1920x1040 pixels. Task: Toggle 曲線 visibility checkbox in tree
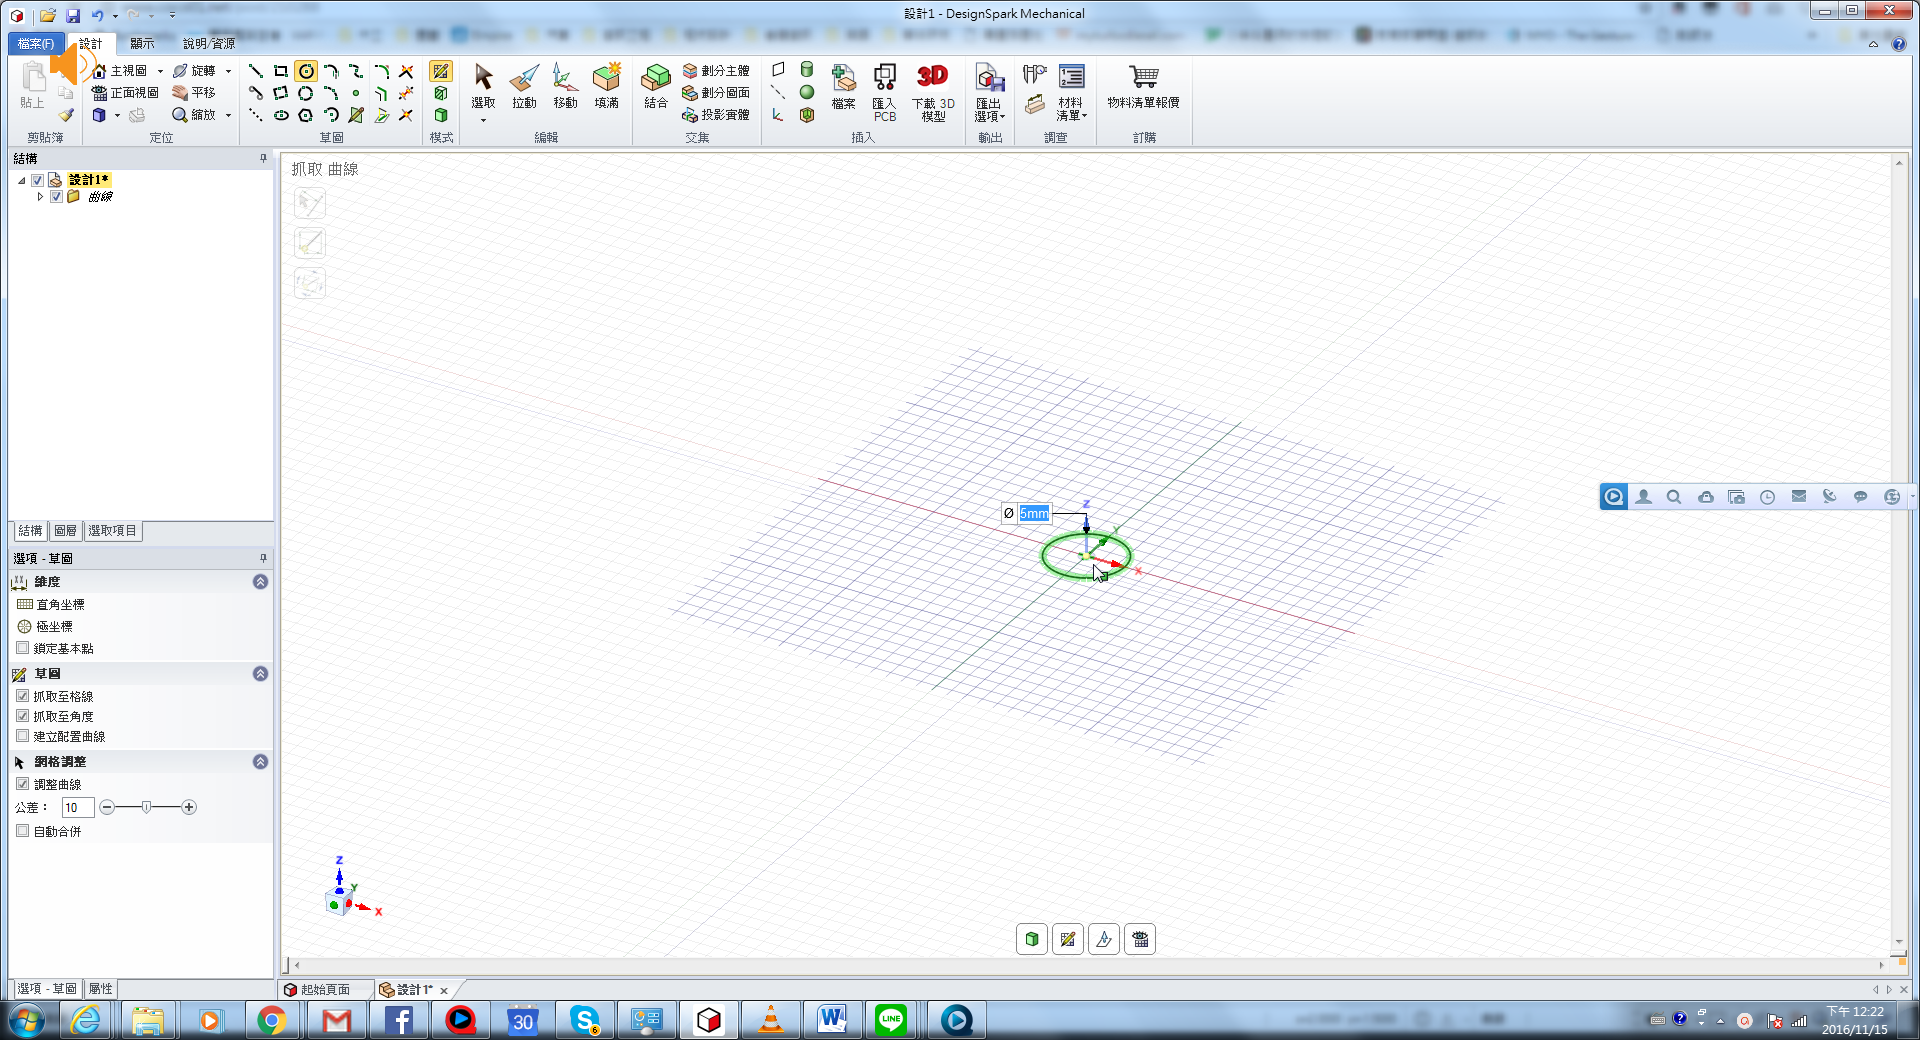point(57,197)
